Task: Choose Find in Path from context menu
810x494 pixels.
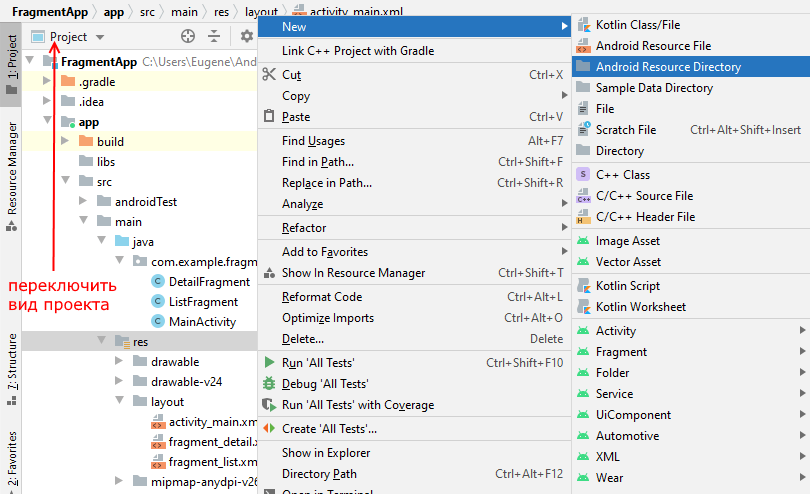Action: coord(318,162)
